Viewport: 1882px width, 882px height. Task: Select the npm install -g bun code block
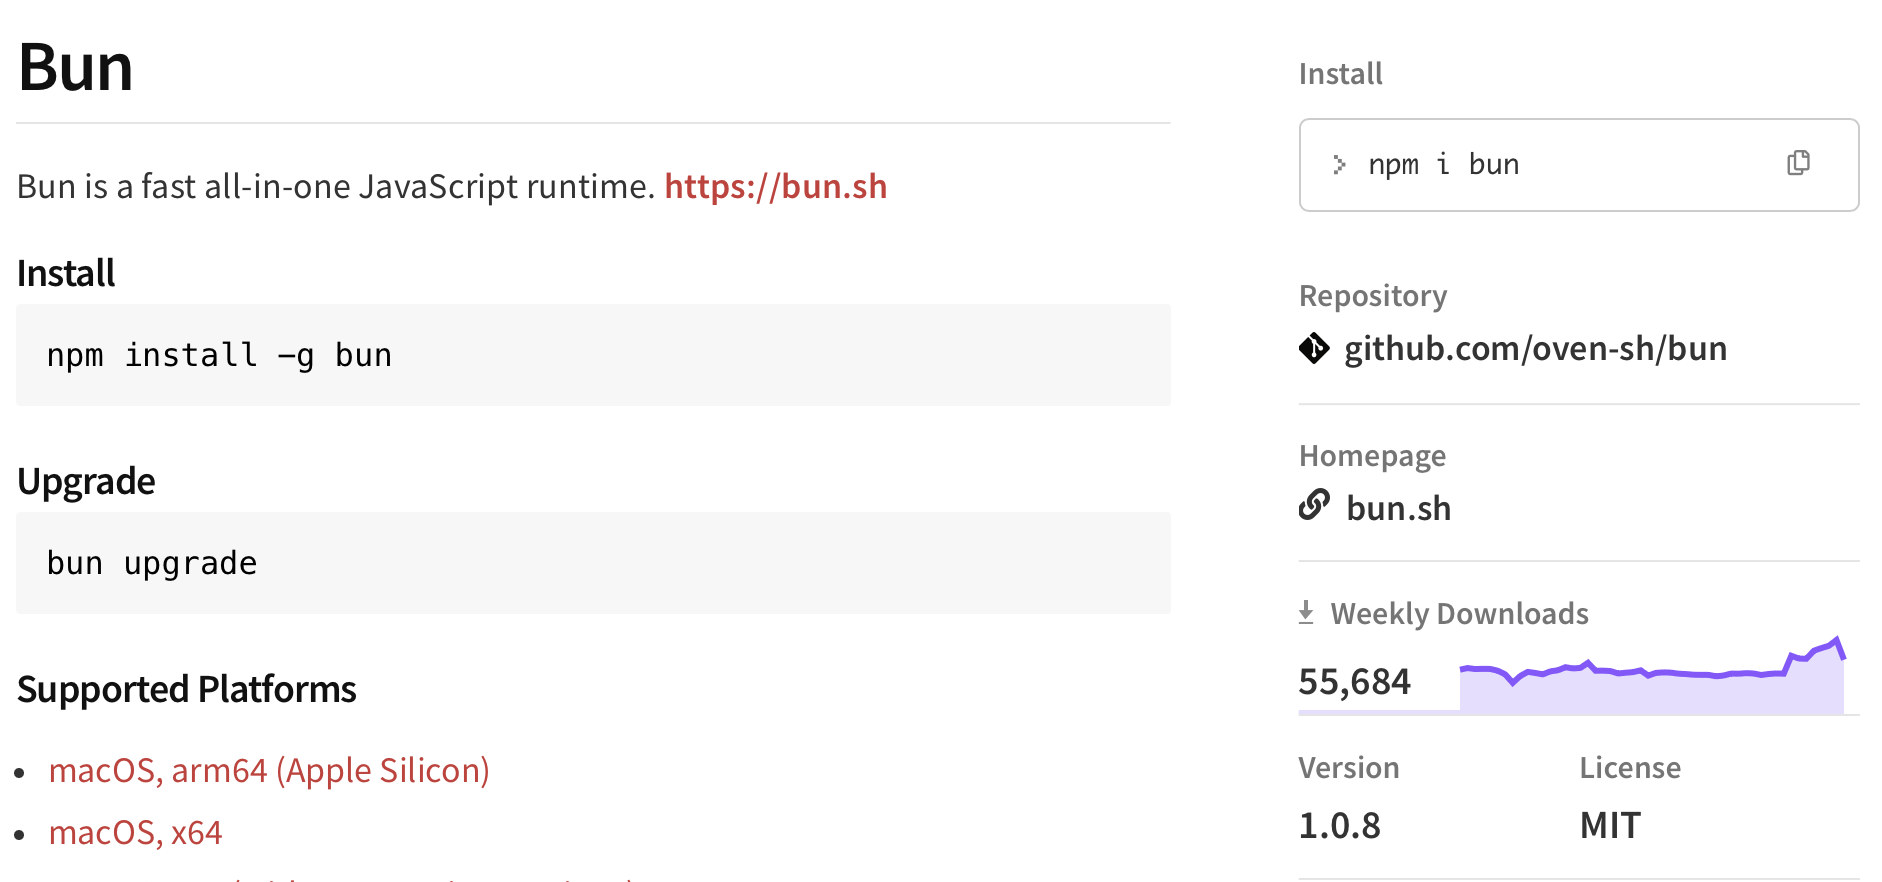219,355
